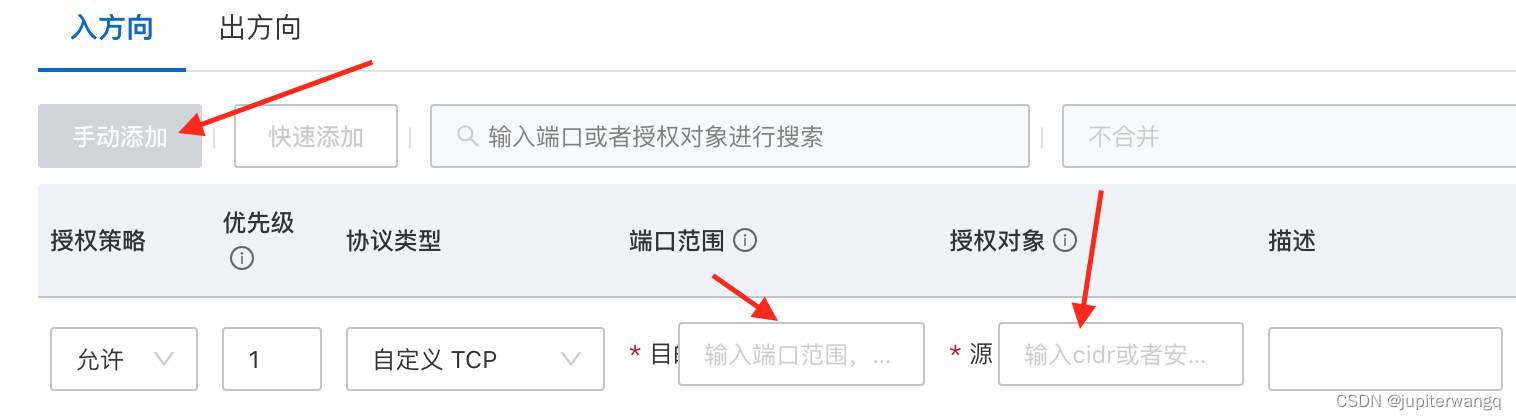Switch to the 出方向 tab

[x=260, y=28]
